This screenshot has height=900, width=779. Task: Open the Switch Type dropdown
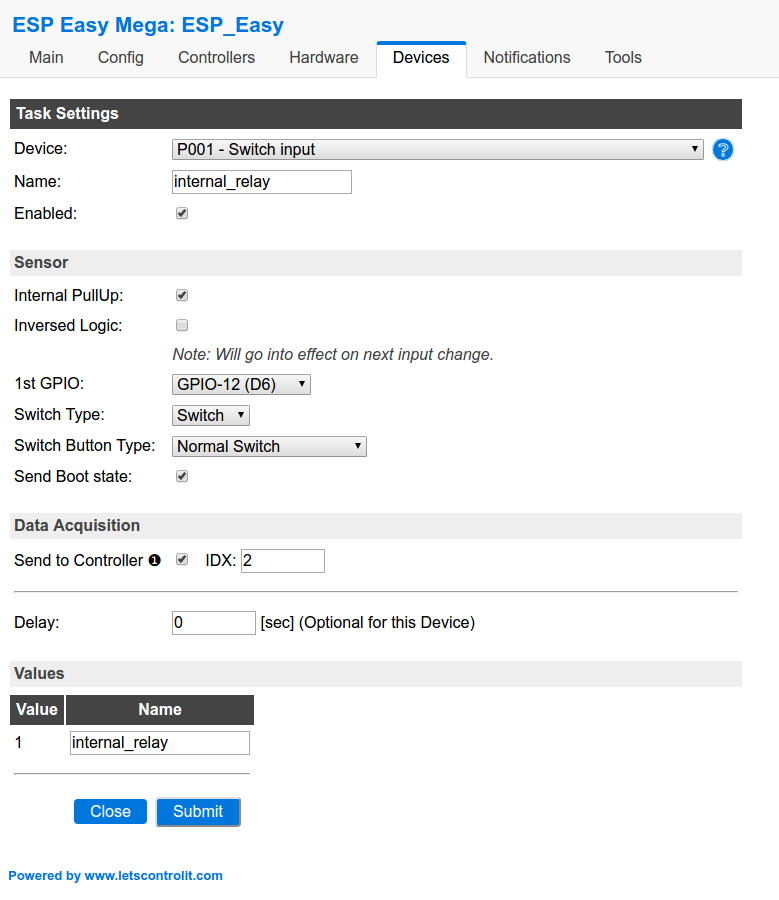[211, 415]
